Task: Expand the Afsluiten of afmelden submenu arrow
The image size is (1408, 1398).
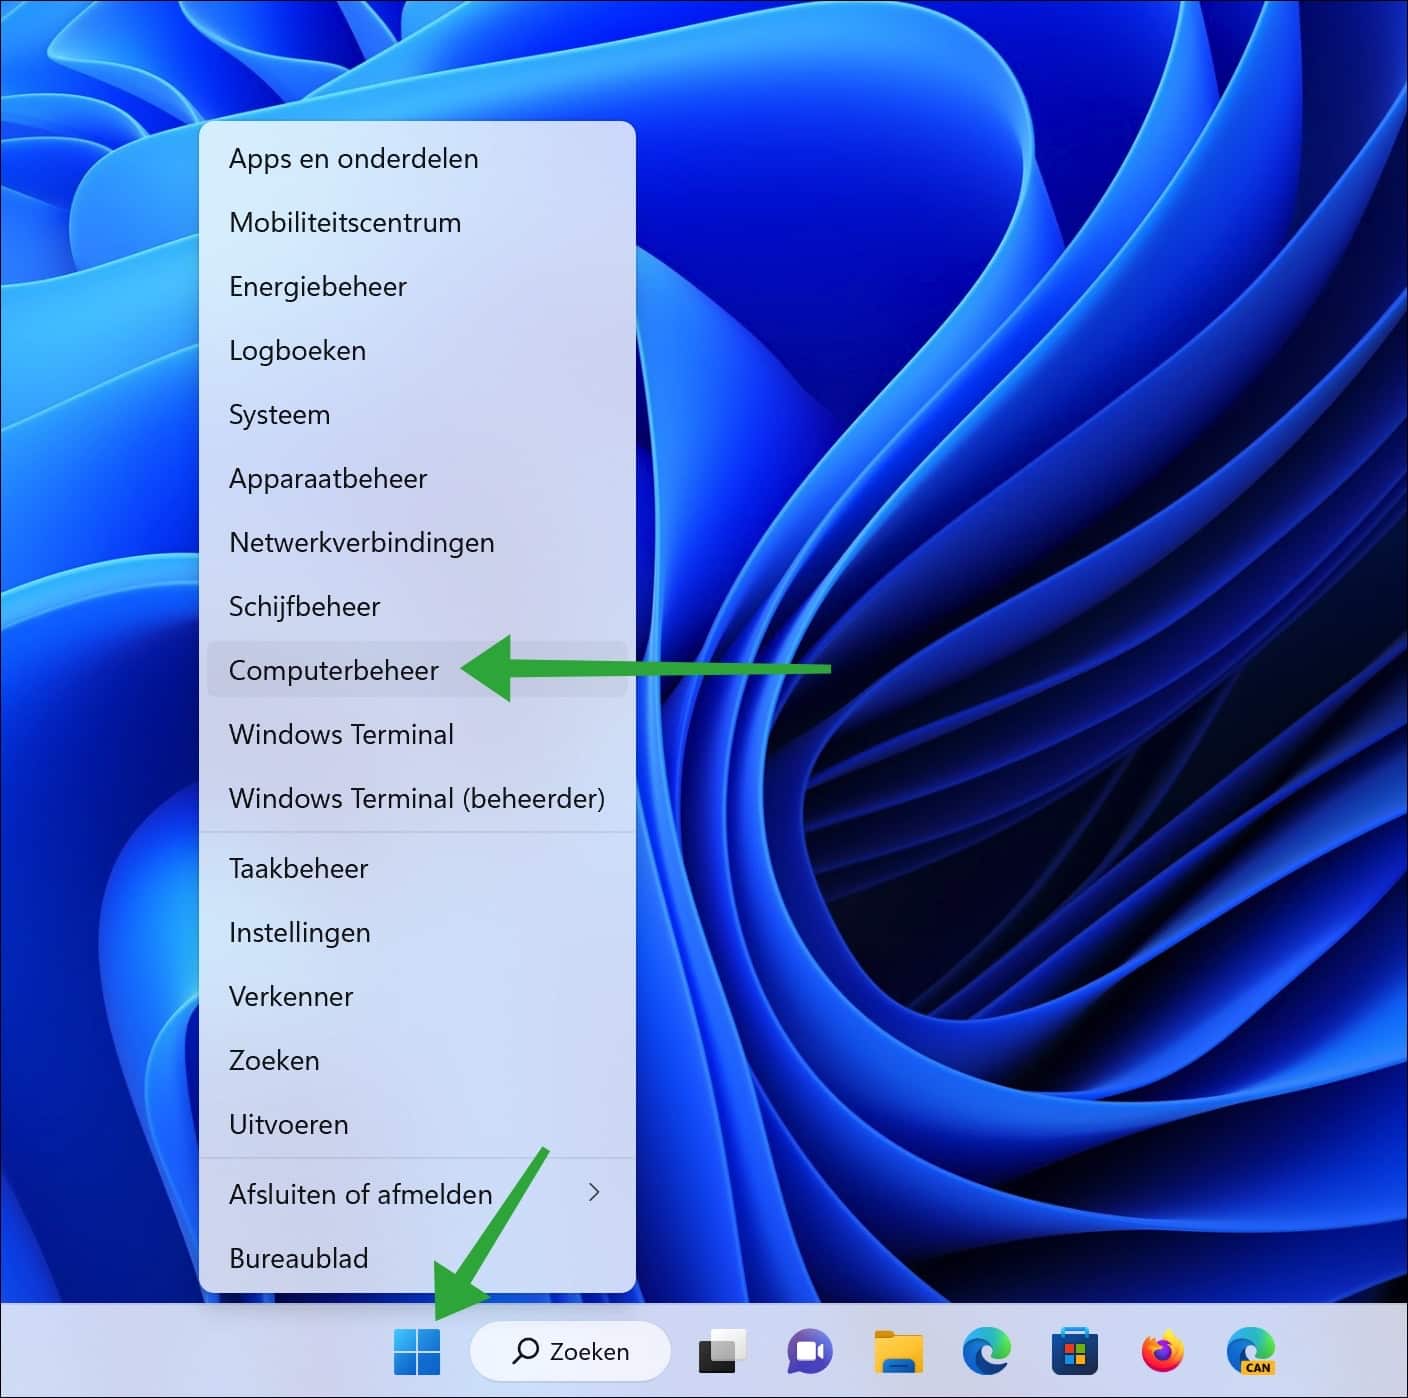Action: [594, 1192]
